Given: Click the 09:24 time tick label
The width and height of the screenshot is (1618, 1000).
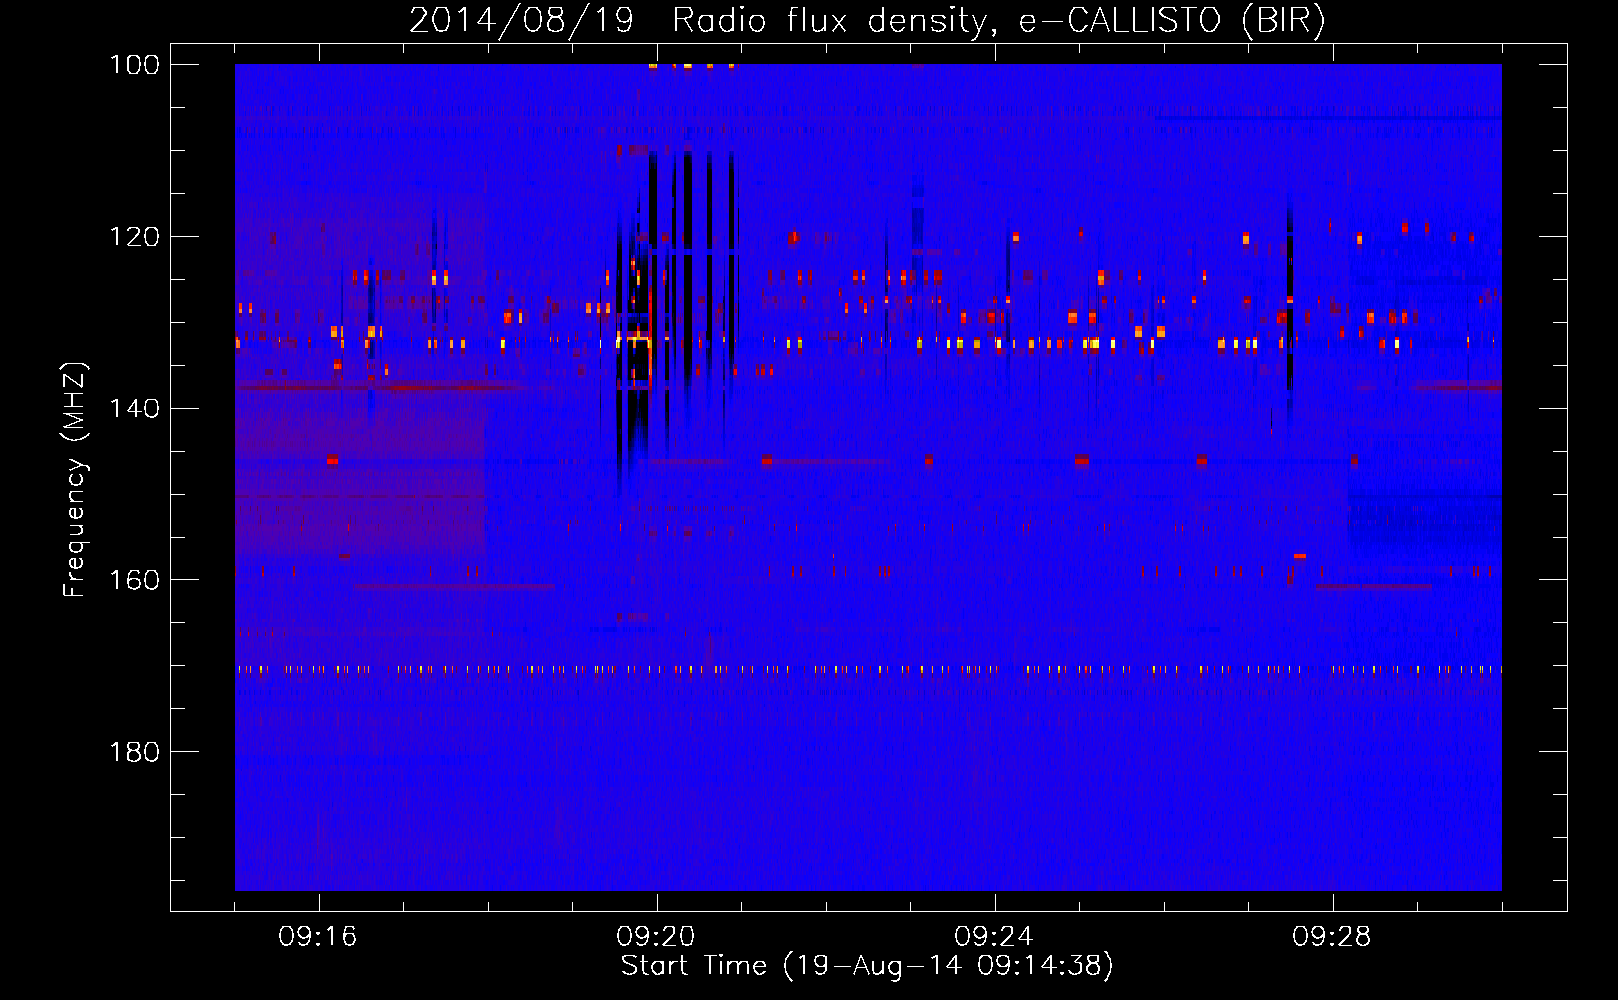Looking at the screenshot, I should (994, 937).
